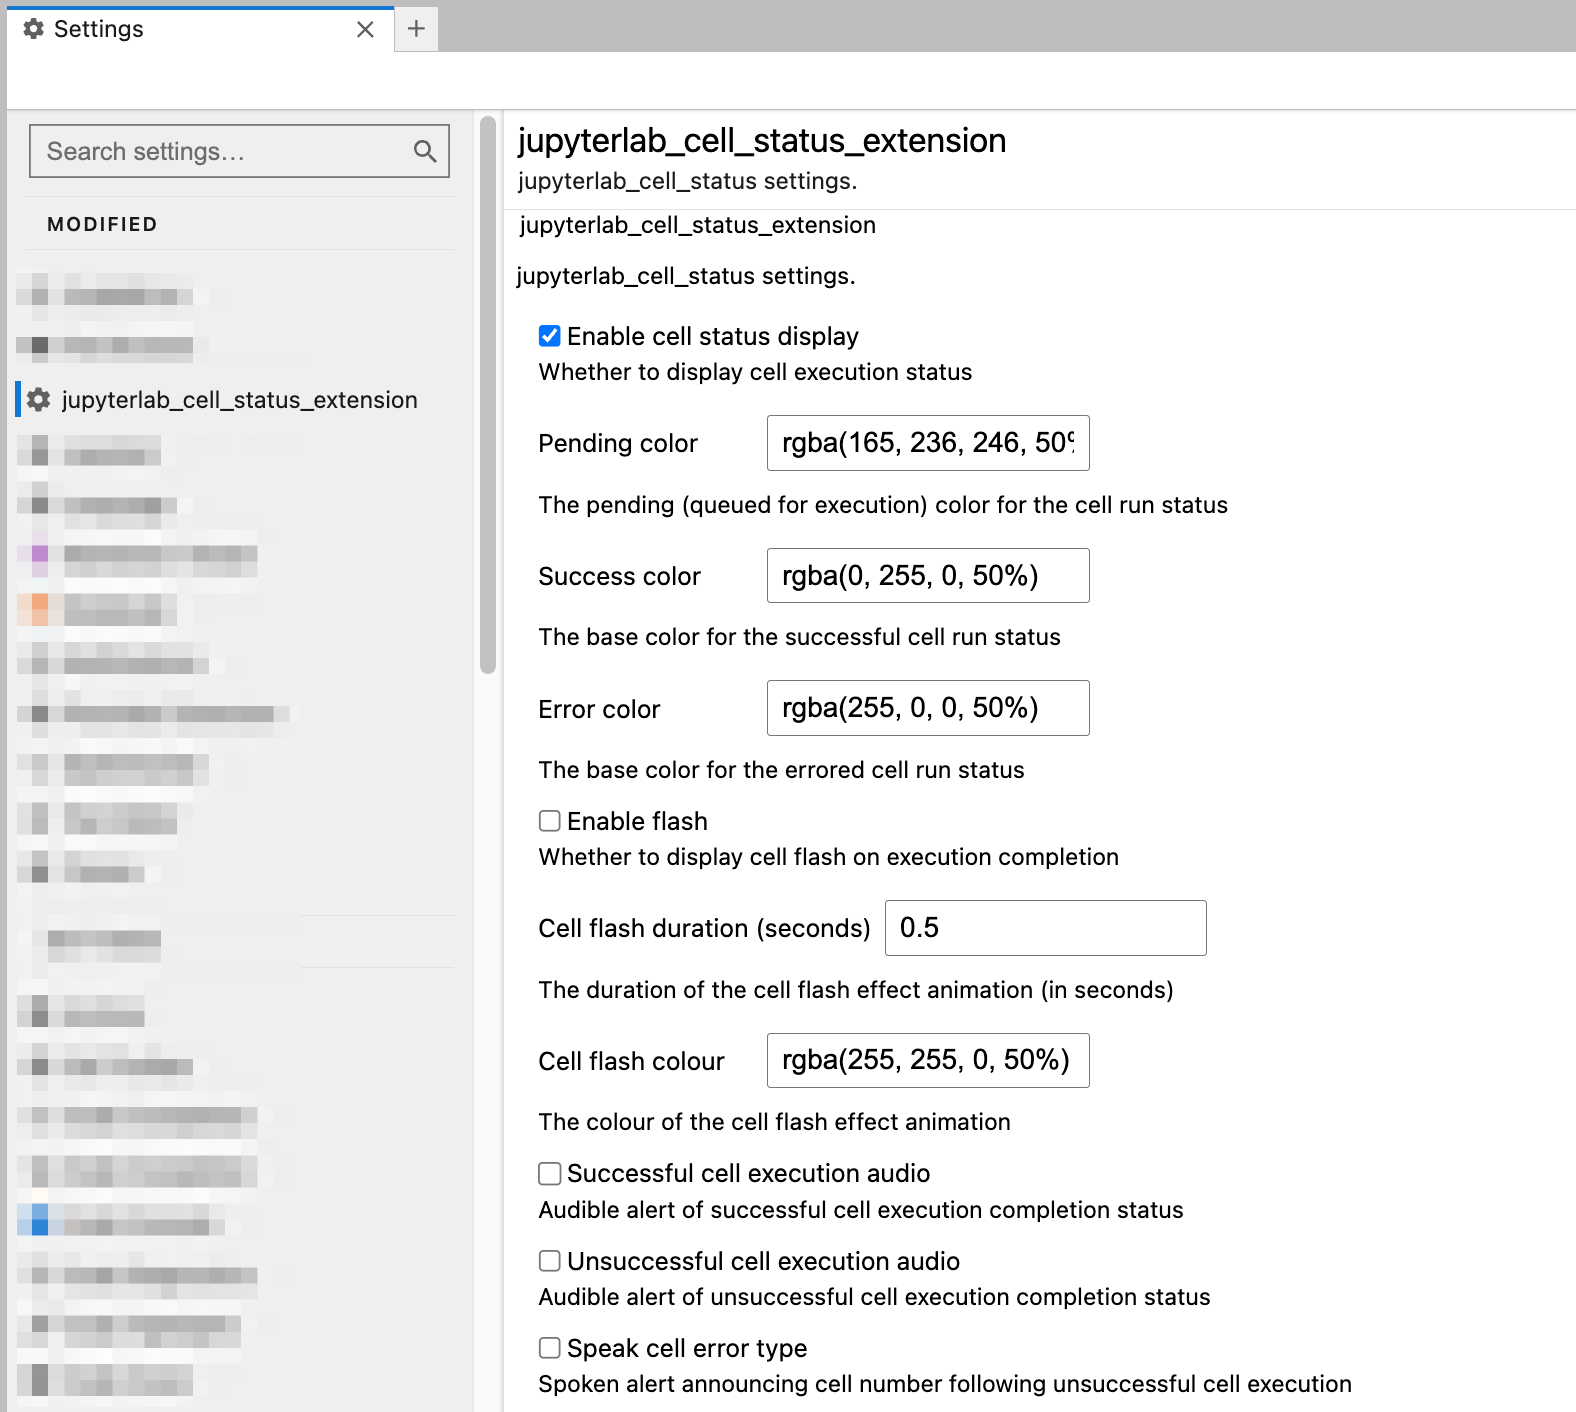The height and width of the screenshot is (1412, 1576).
Task: Click the jupyterlab_cell_status_extension page title
Action: pyautogui.click(x=762, y=141)
